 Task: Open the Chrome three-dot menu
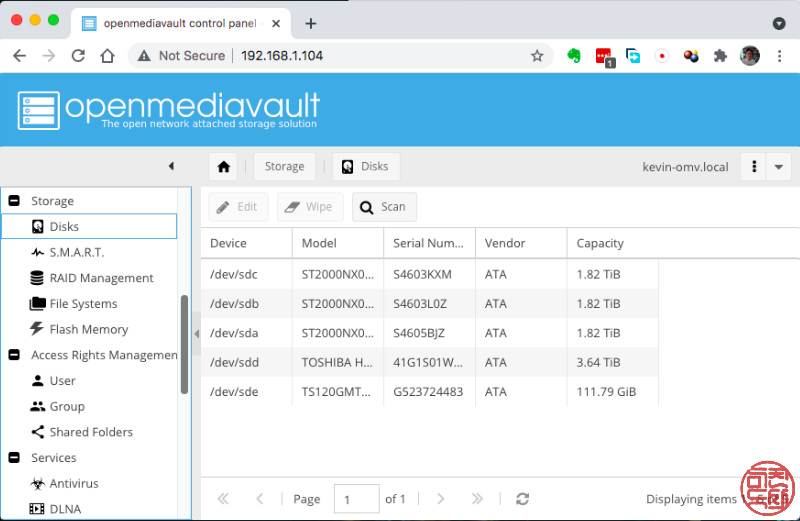[x=779, y=56]
